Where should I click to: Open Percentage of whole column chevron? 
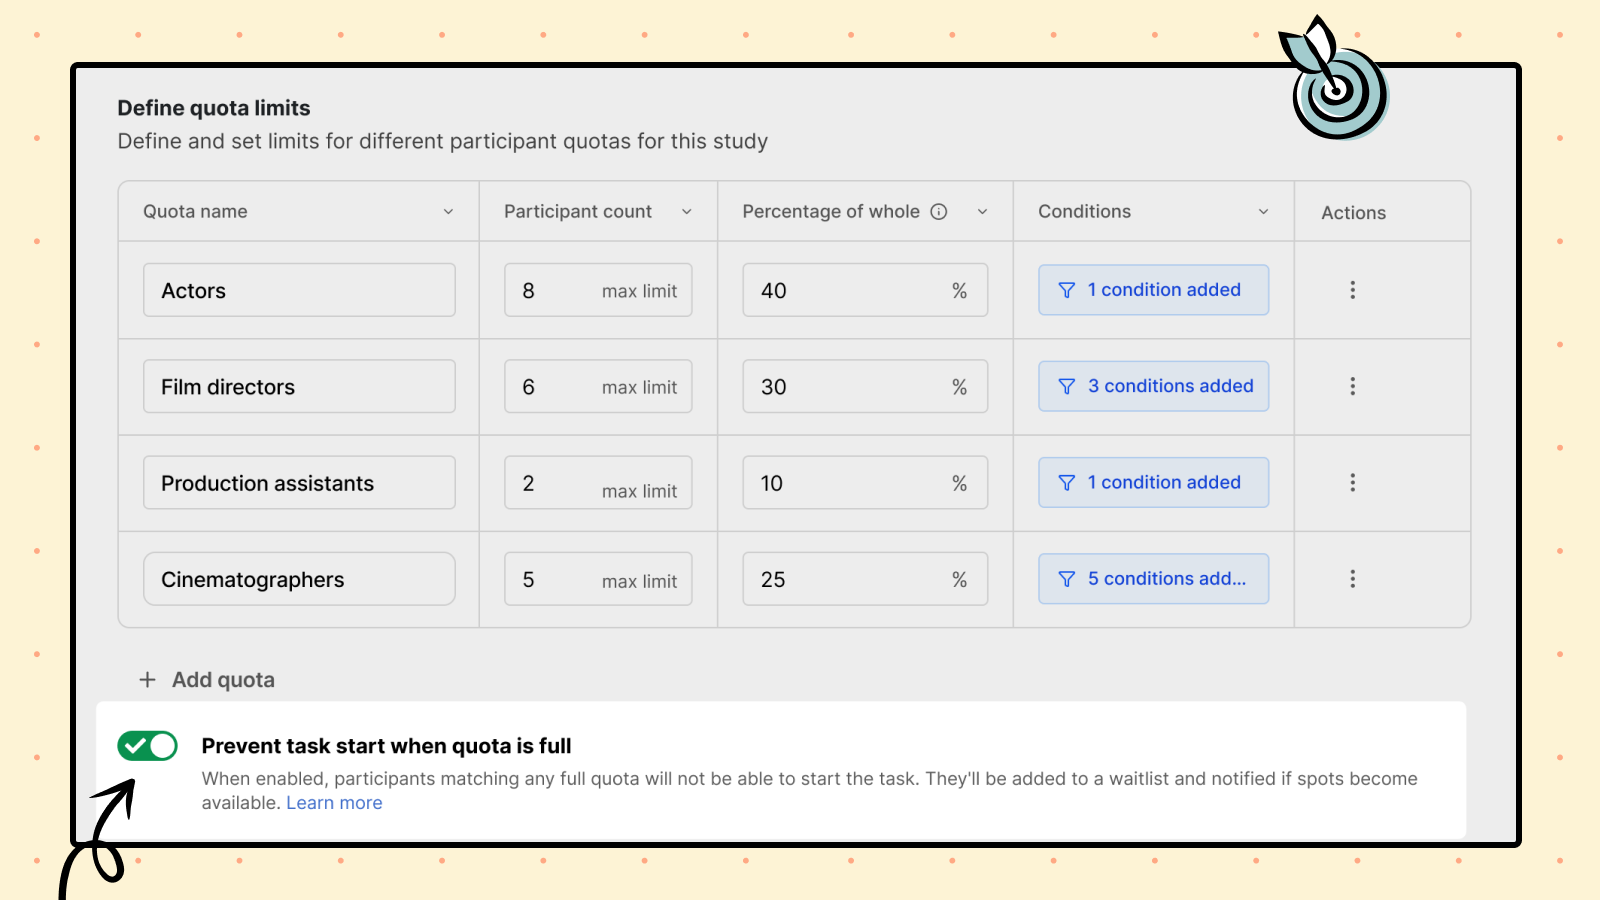982,212
